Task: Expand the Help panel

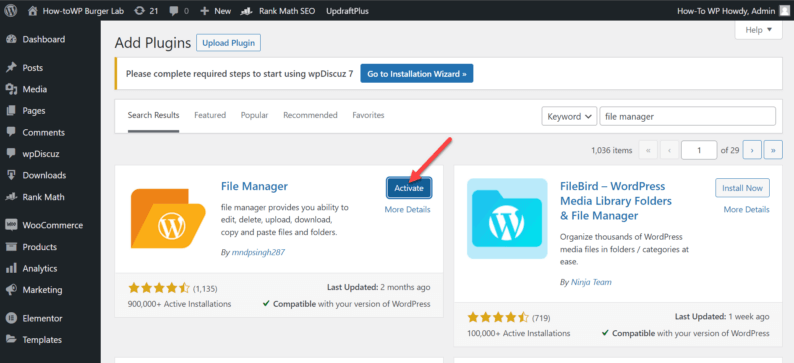Action: tap(759, 30)
